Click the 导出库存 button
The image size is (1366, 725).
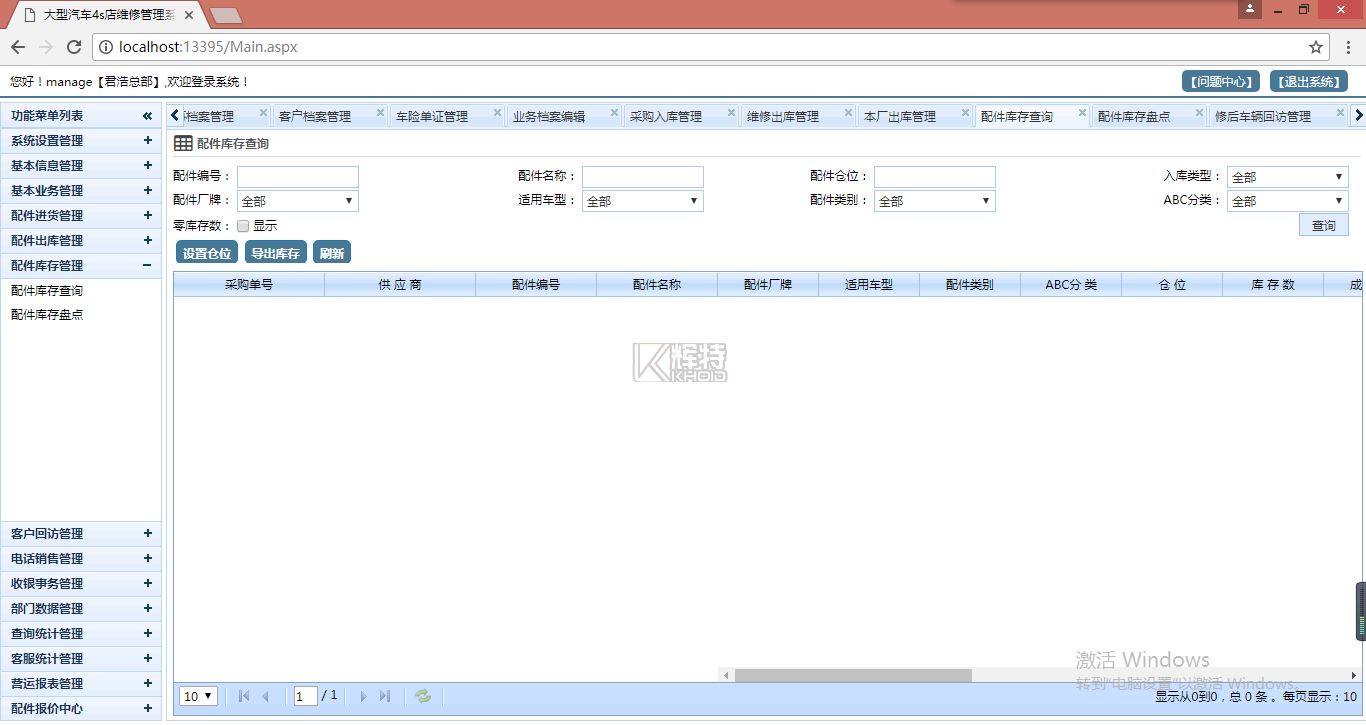[x=275, y=253]
